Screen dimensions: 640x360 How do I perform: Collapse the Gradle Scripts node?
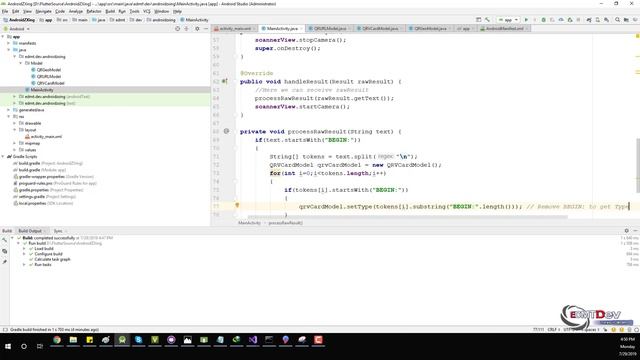[3, 157]
